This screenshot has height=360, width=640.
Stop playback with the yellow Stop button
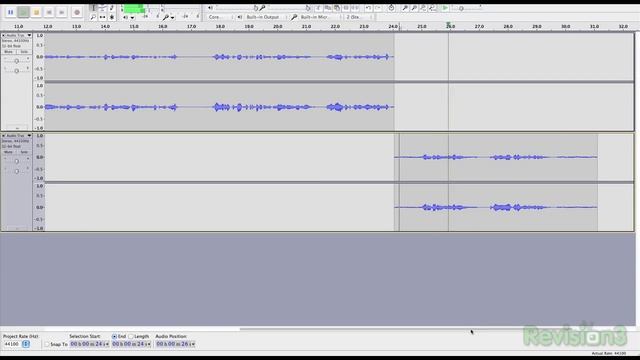[36, 12]
